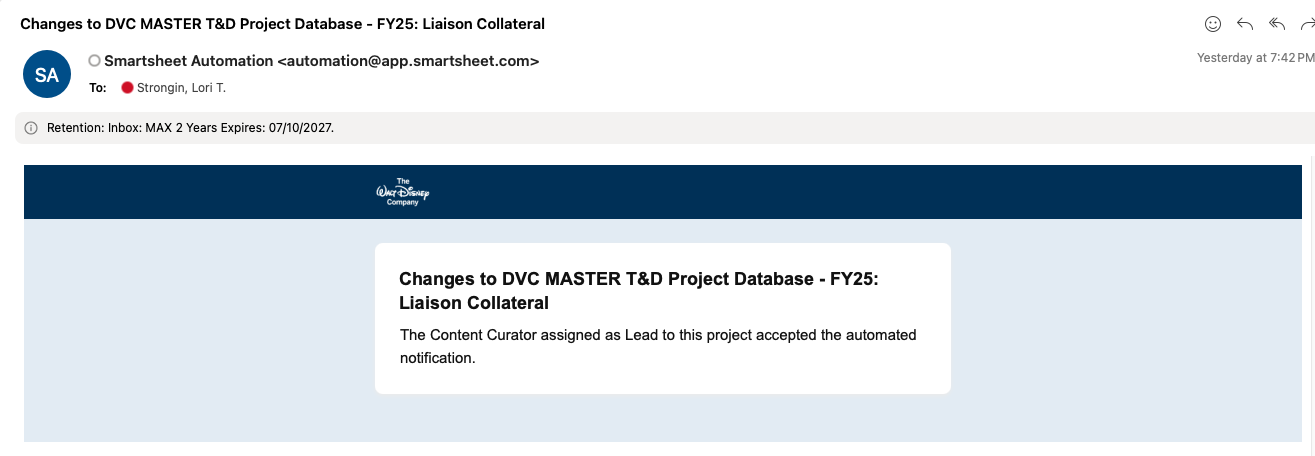
Task: Click the Retention policy expiration notice
Action: tap(190, 128)
